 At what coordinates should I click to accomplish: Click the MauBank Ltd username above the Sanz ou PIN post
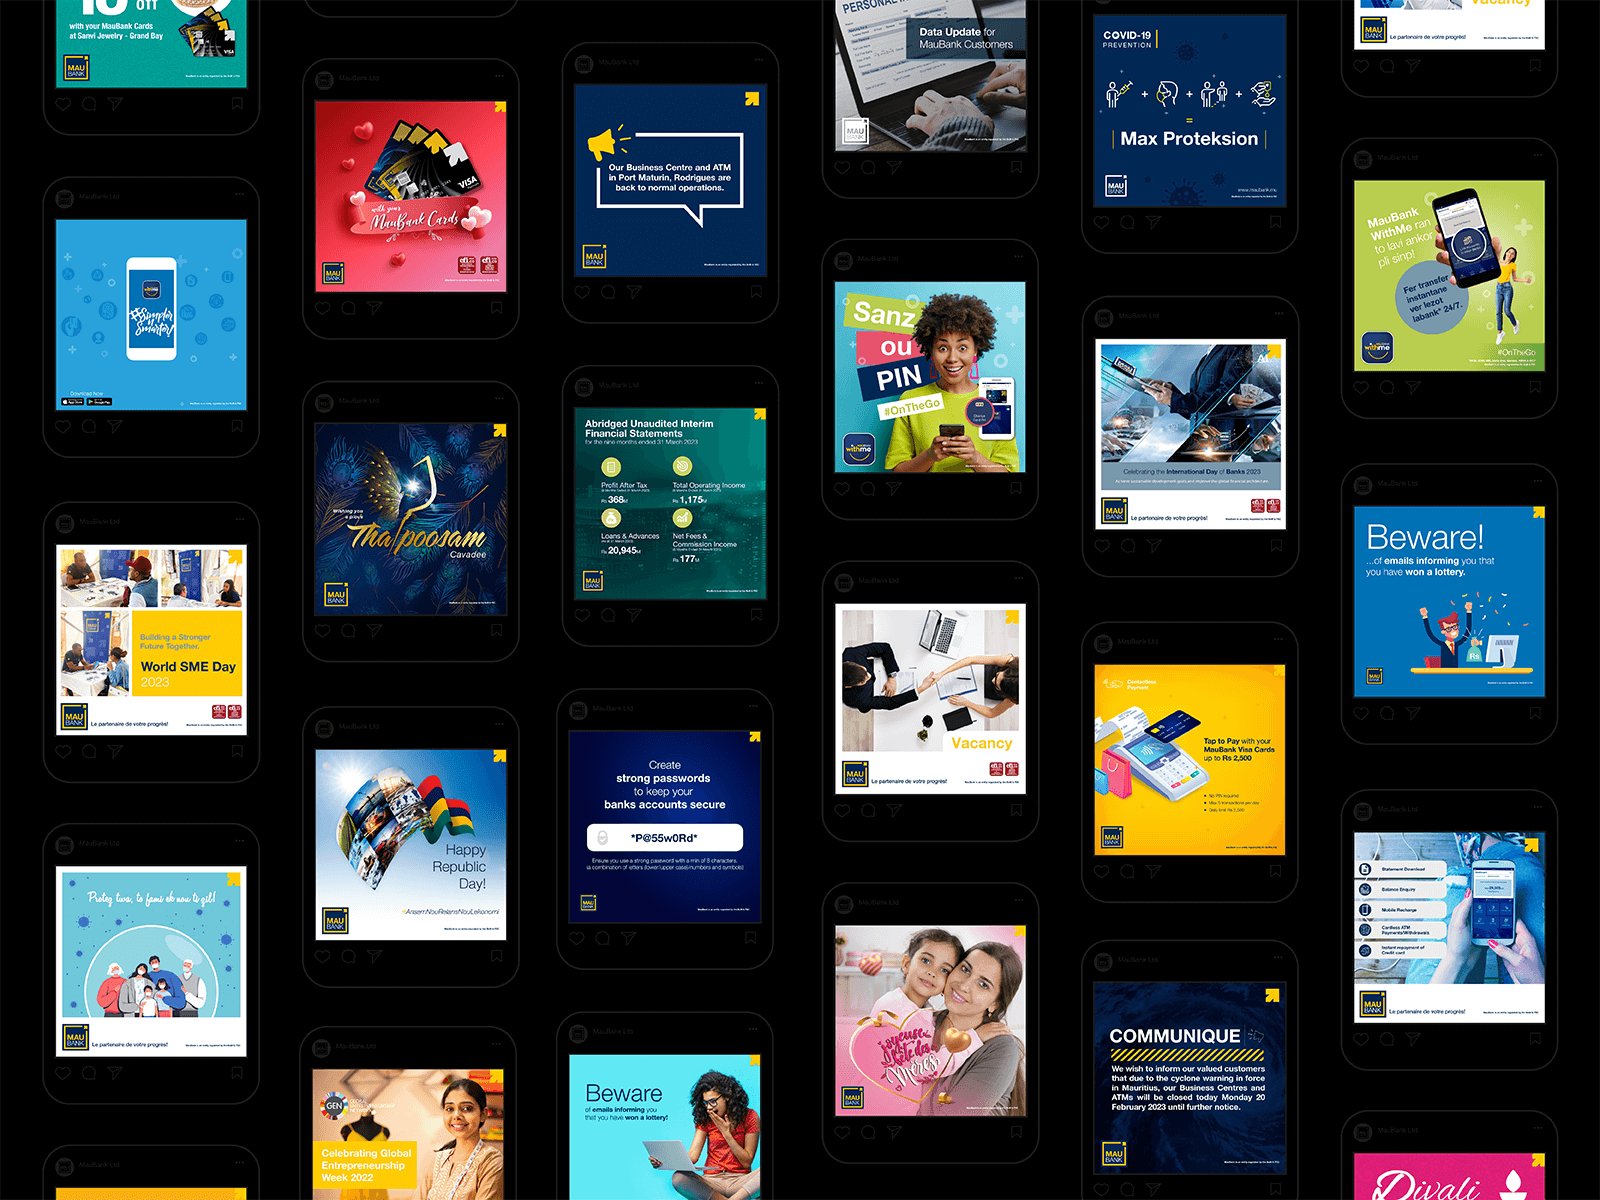tap(878, 259)
